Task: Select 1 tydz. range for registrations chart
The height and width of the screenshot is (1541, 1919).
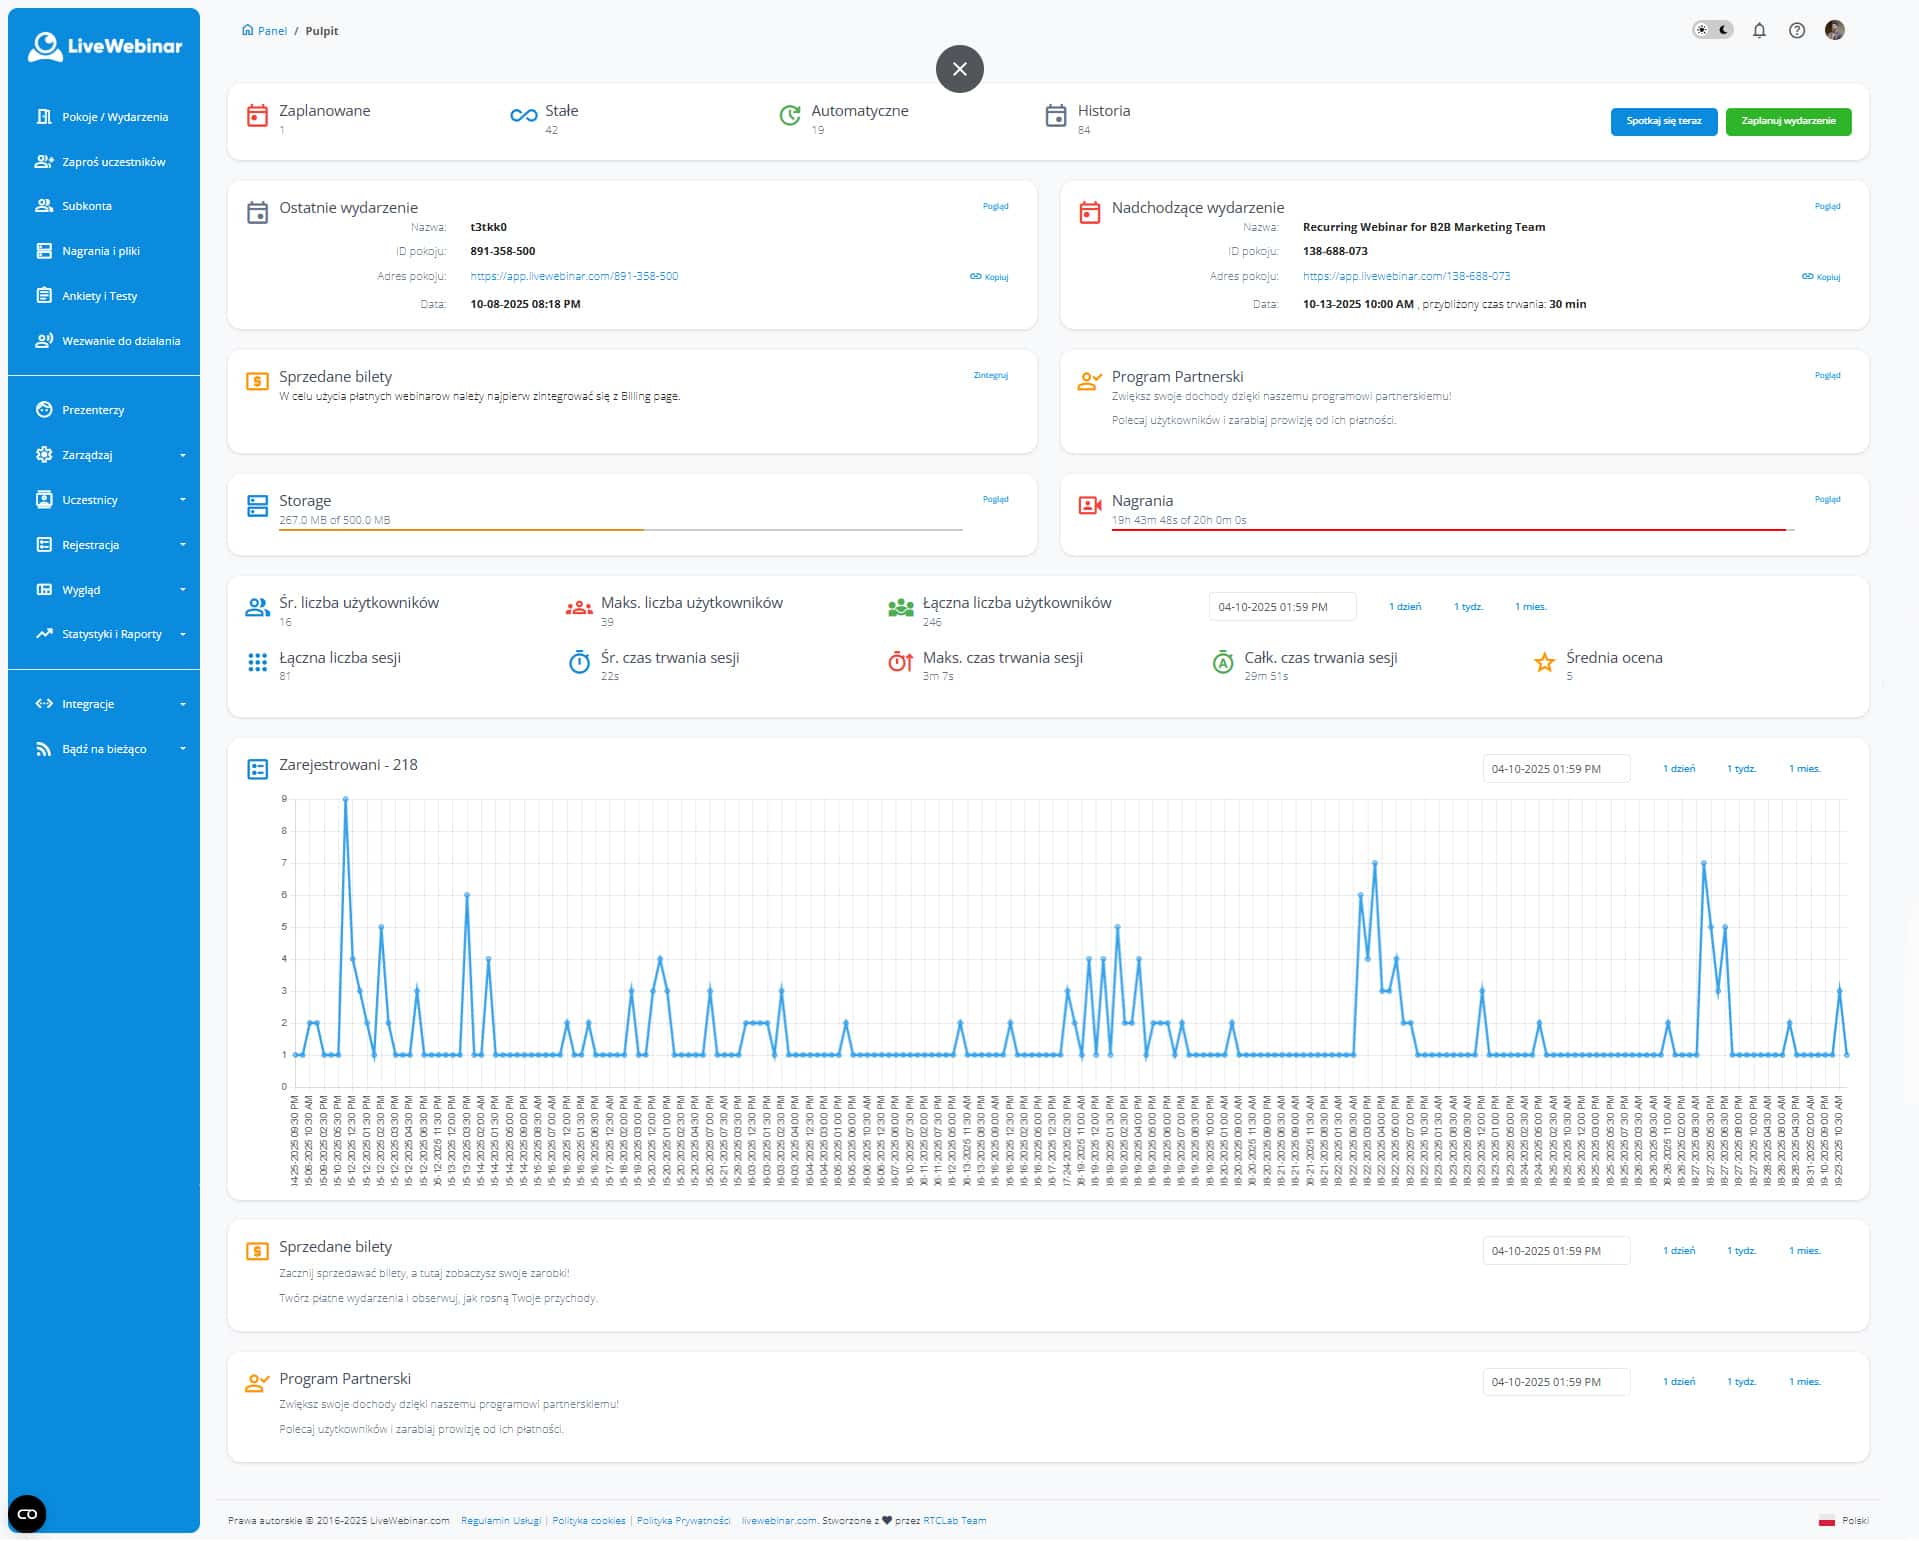Action: (1741, 769)
